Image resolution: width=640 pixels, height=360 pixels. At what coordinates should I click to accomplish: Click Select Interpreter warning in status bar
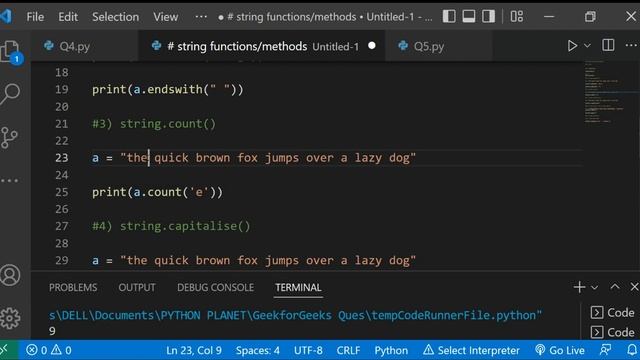coord(471,350)
